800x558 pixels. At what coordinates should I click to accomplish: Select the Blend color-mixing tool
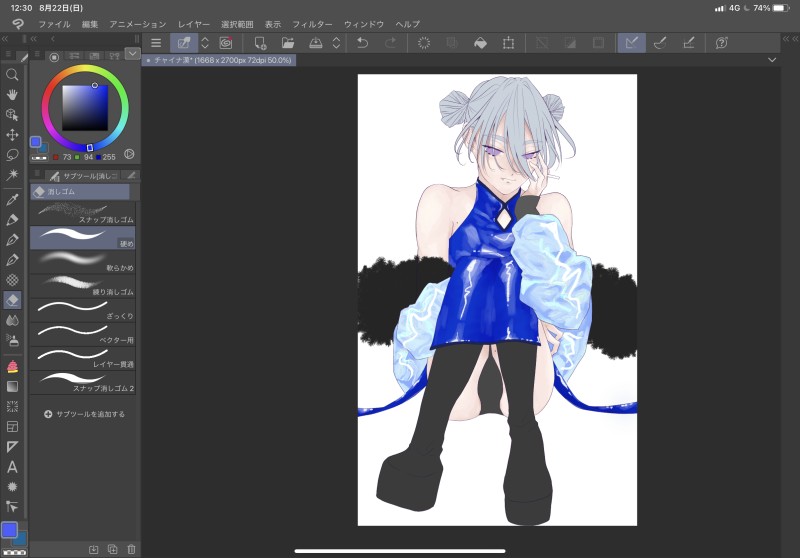pyautogui.click(x=12, y=320)
